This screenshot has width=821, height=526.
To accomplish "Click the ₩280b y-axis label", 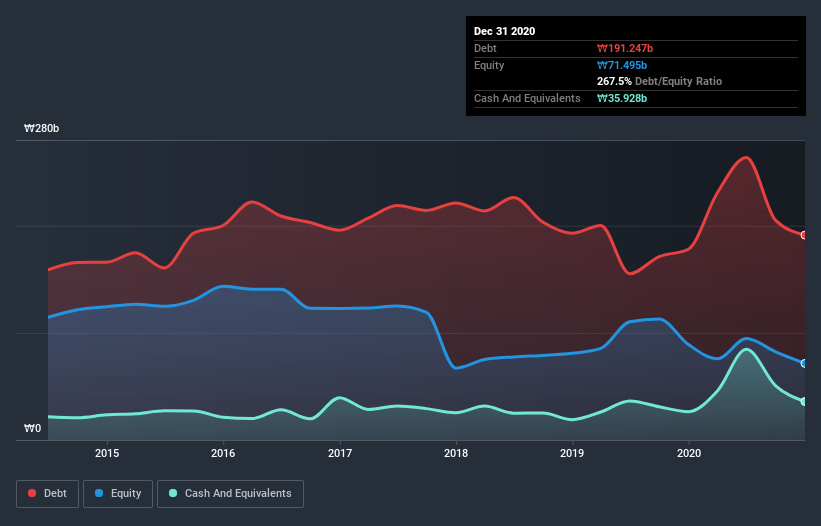I will click(x=41, y=129).
